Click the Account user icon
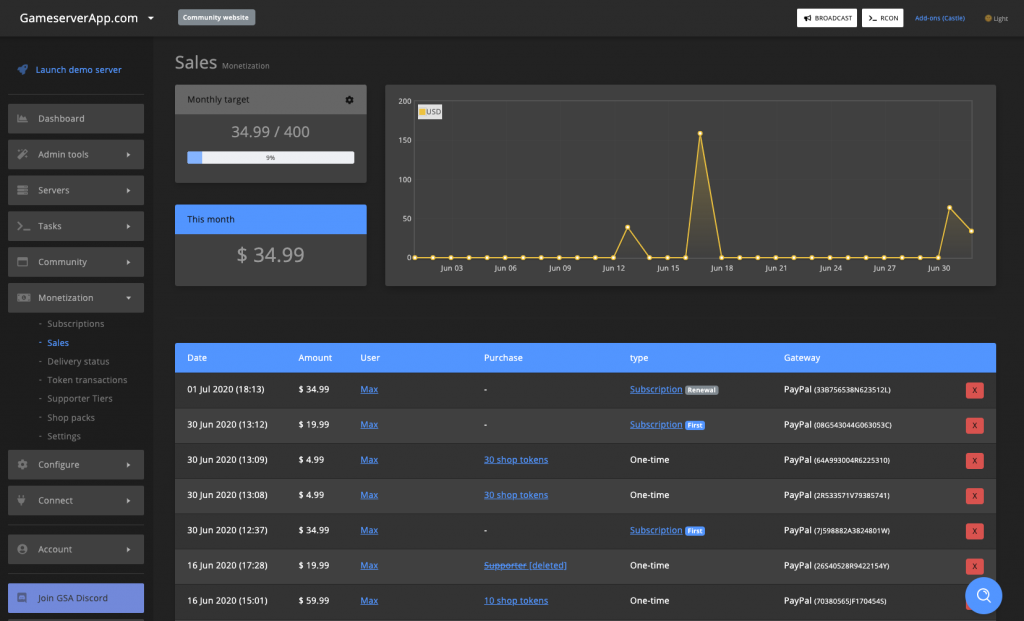Image resolution: width=1024 pixels, height=621 pixels. coord(23,549)
